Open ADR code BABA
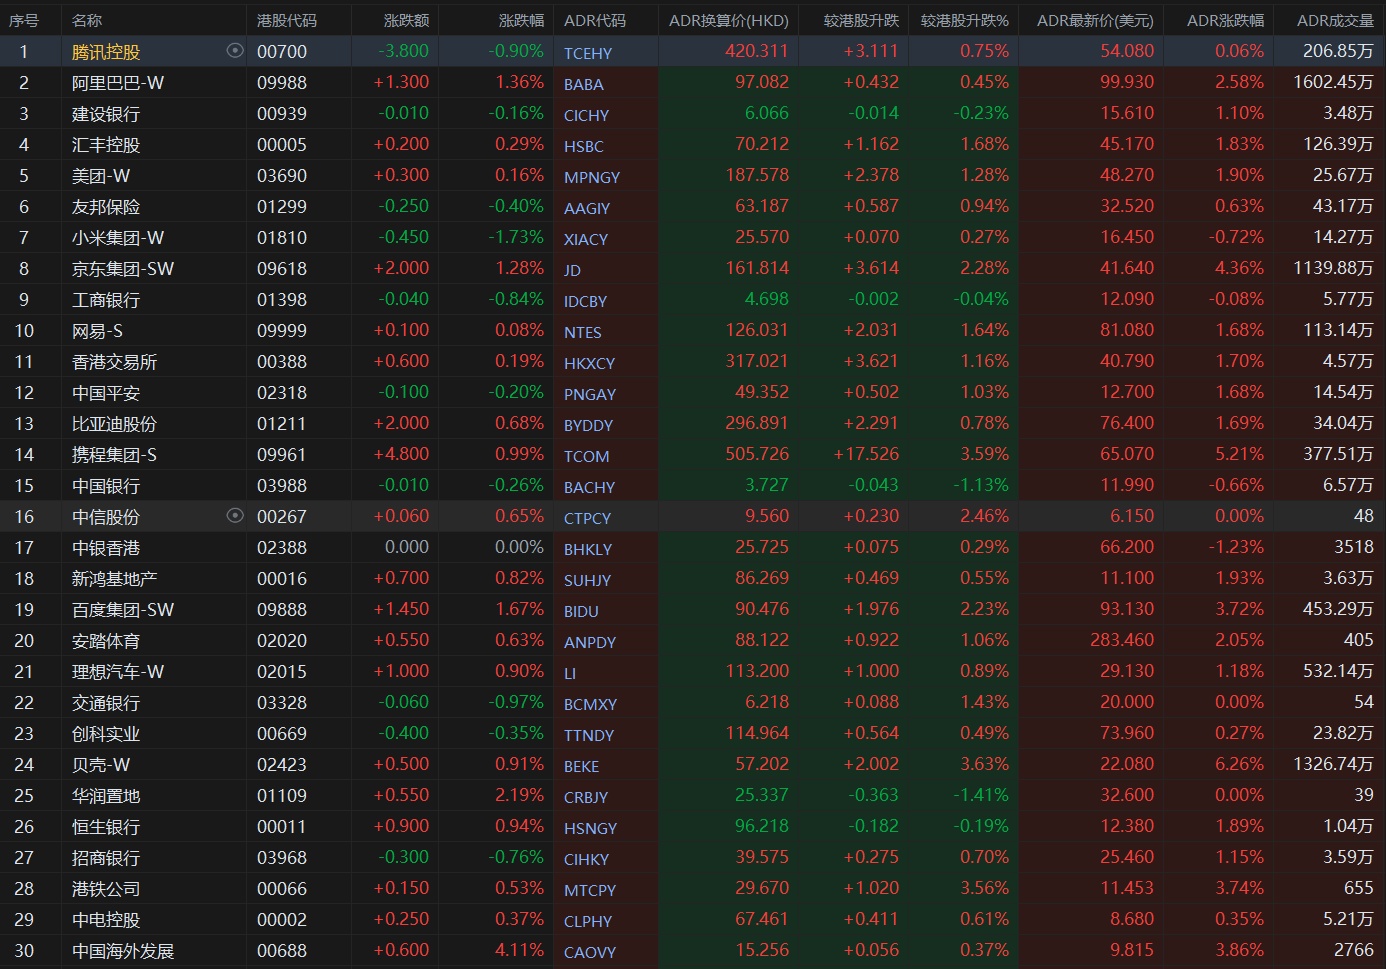The height and width of the screenshot is (969, 1386). pyautogui.click(x=583, y=84)
